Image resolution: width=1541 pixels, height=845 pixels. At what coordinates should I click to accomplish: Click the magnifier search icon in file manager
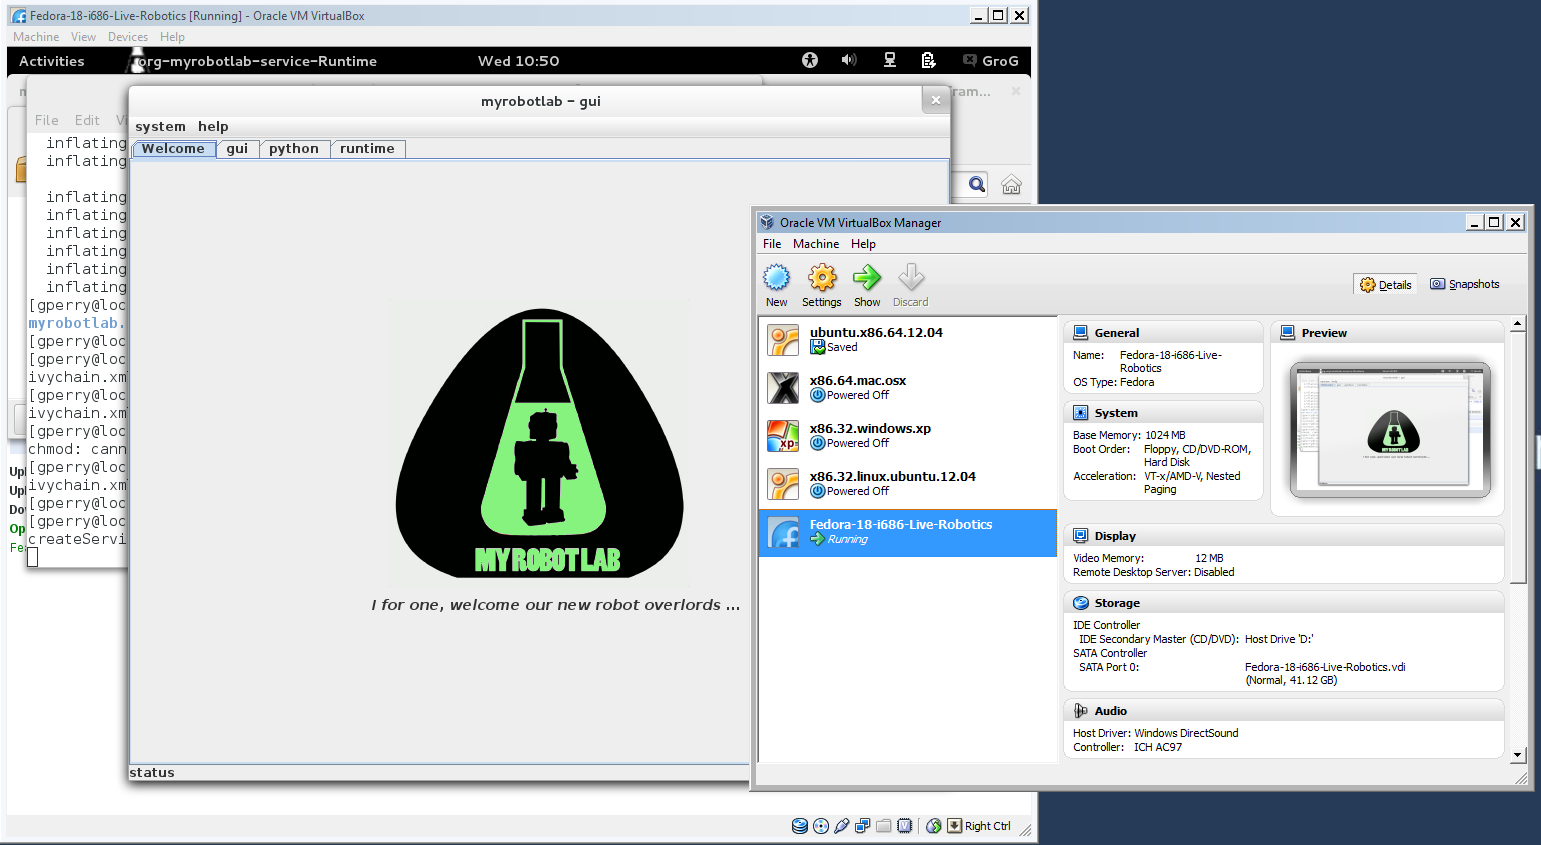click(x=977, y=184)
